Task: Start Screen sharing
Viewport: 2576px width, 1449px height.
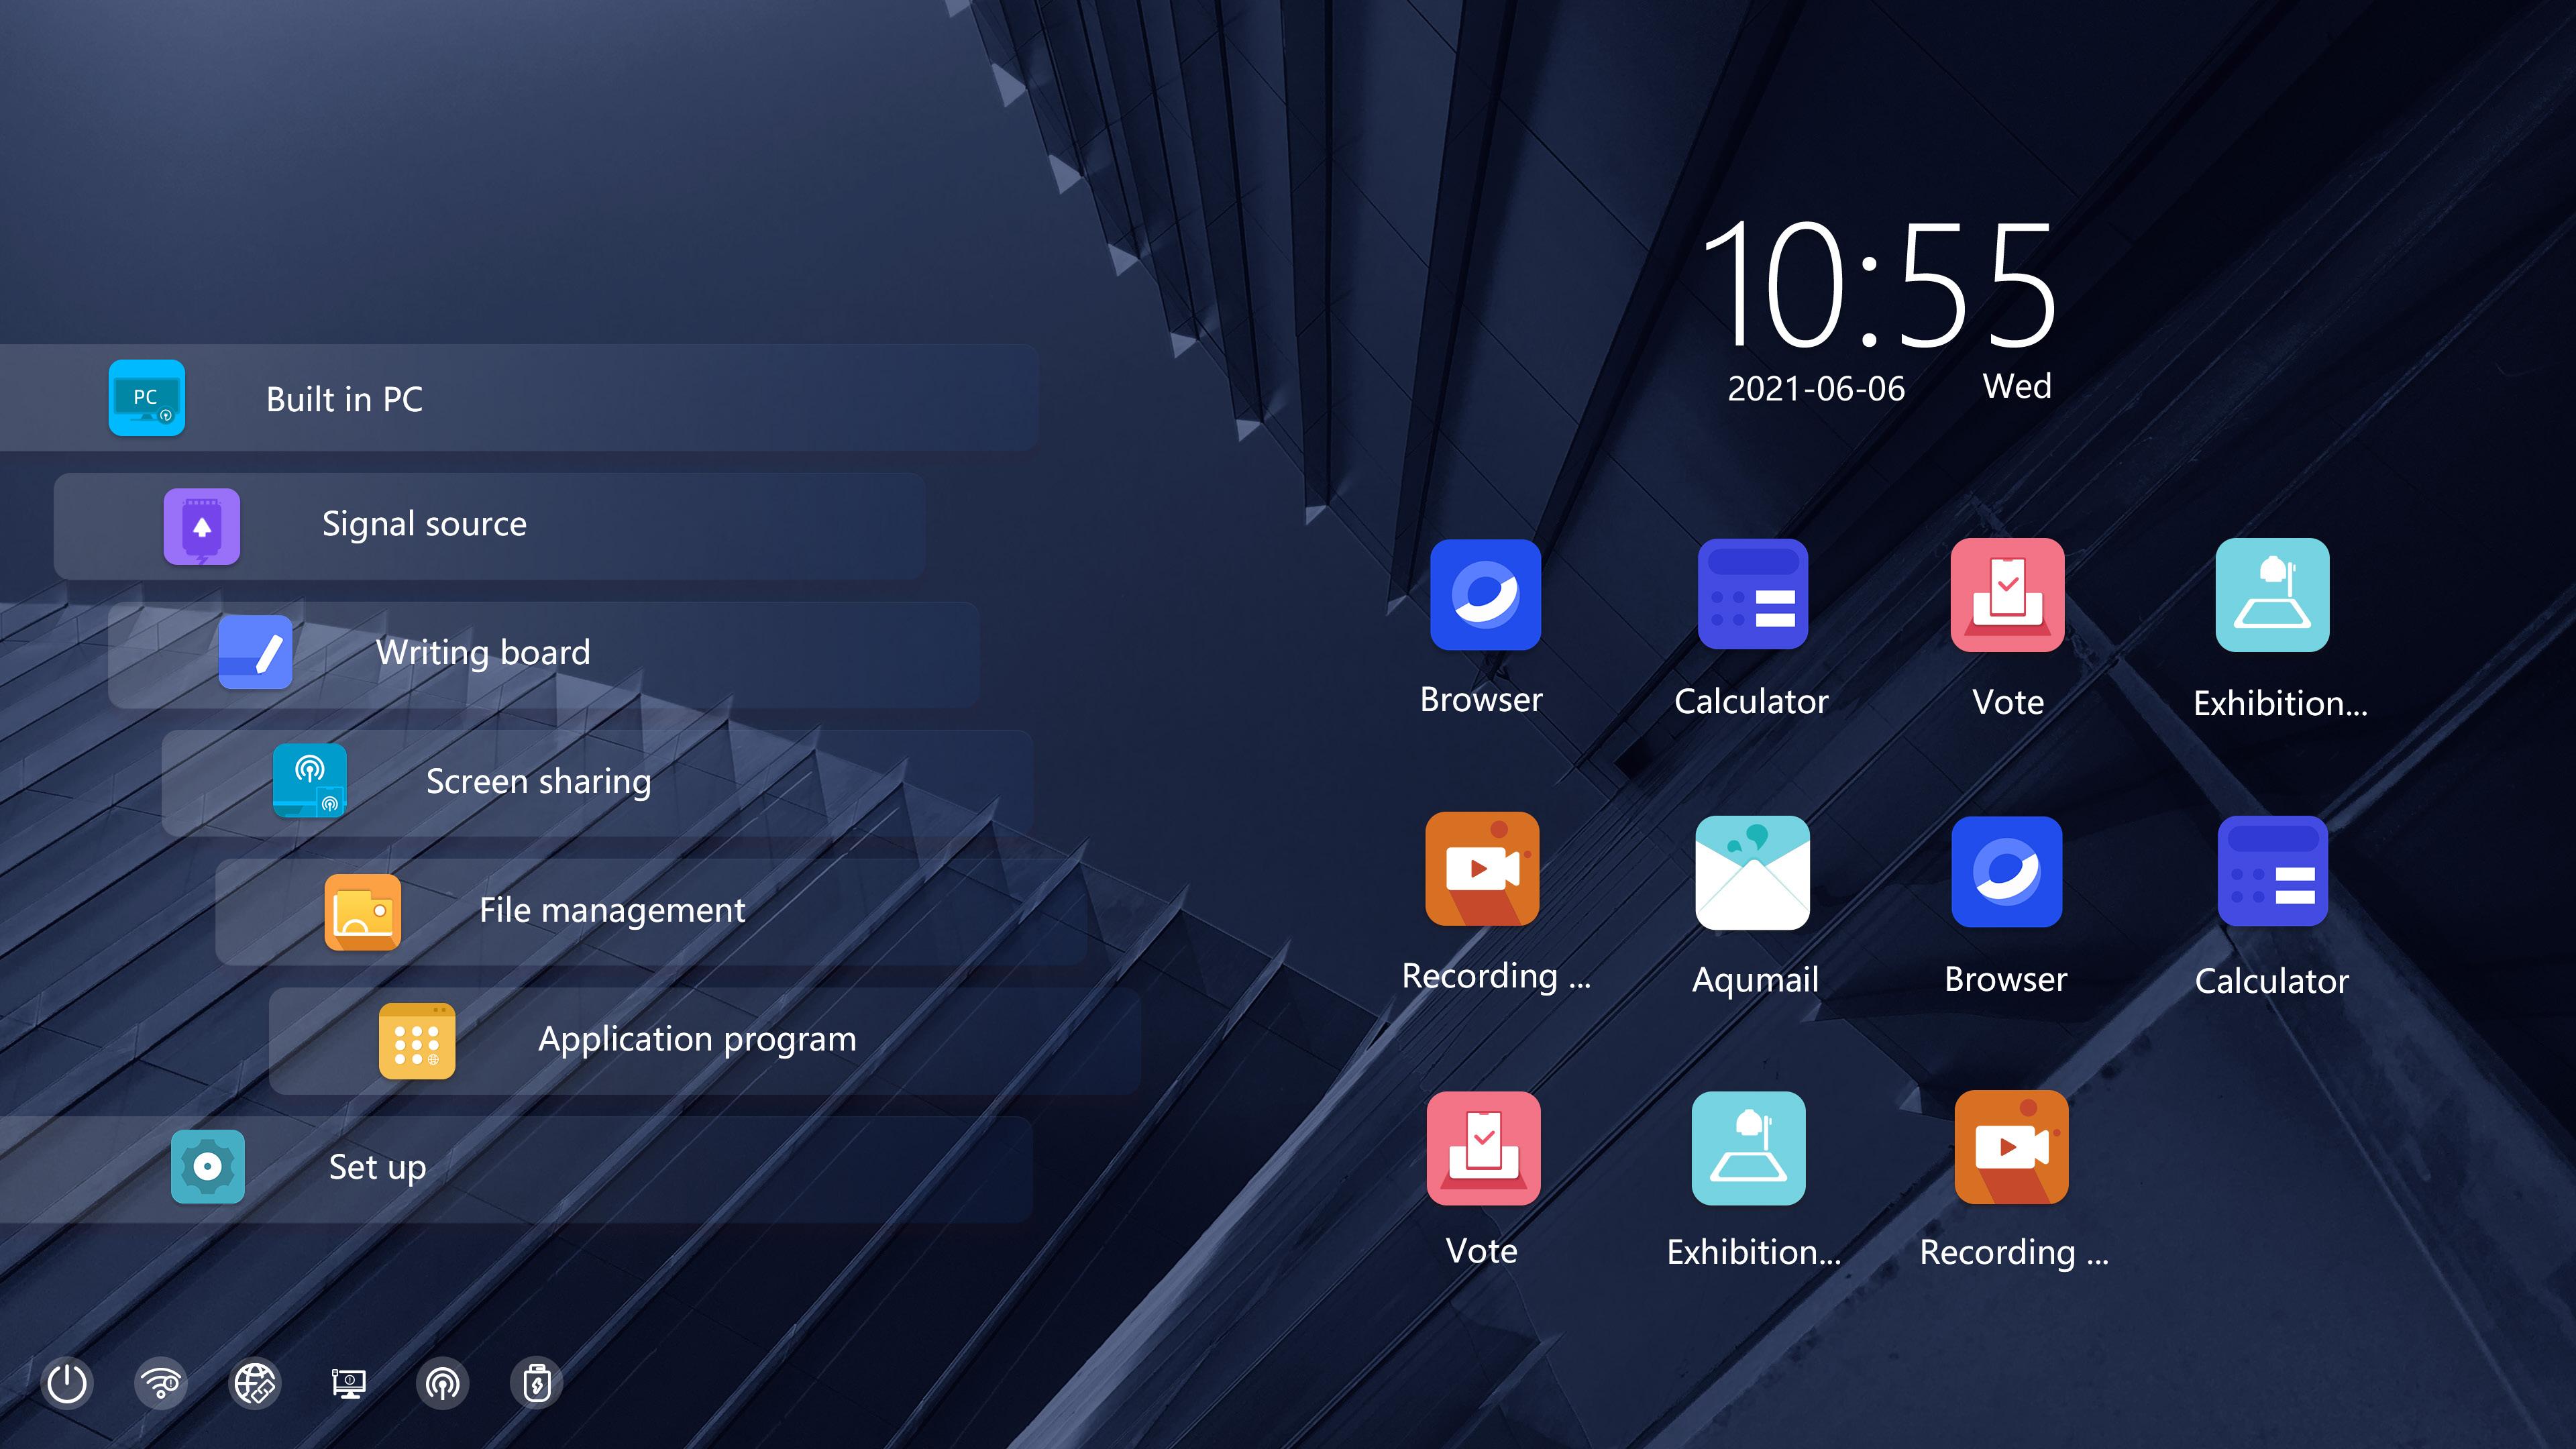Action: coord(538,781)
